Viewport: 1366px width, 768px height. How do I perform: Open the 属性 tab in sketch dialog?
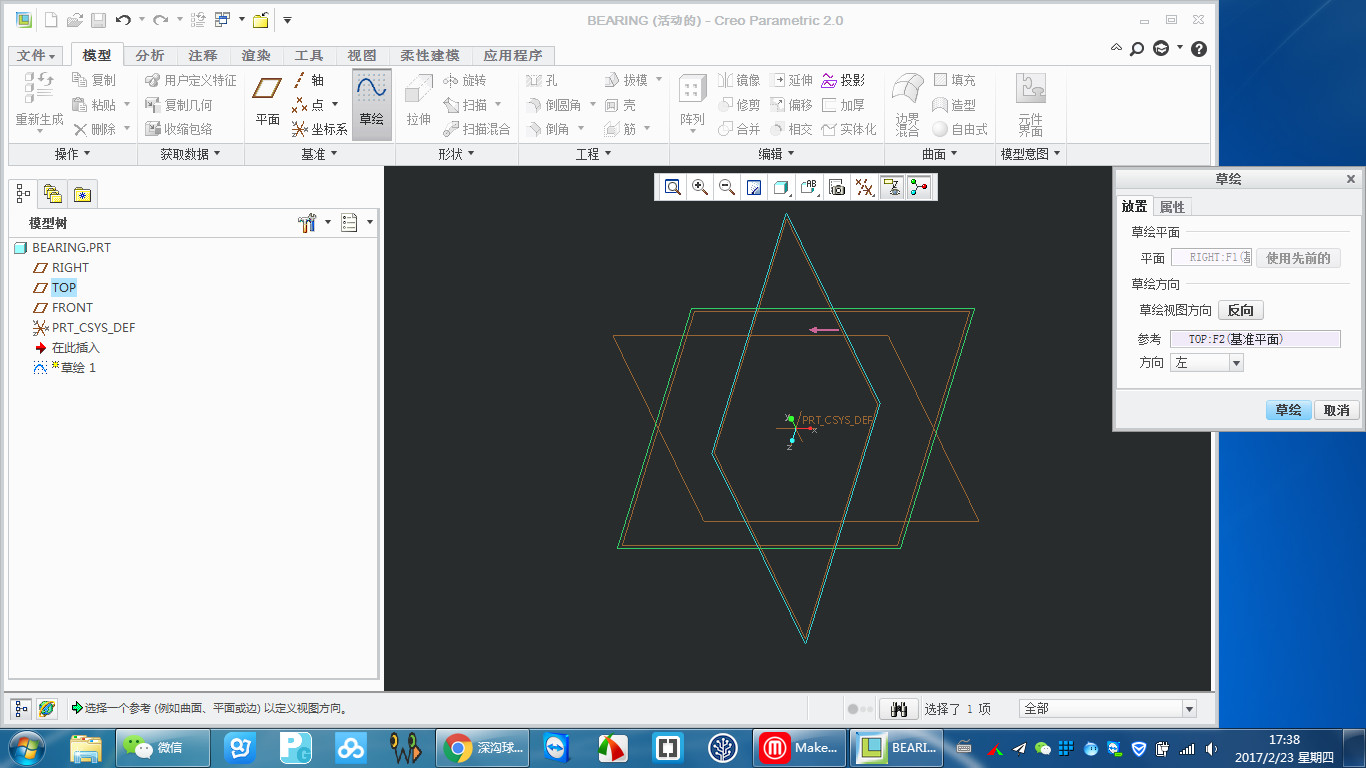(x=1172, y=207)
